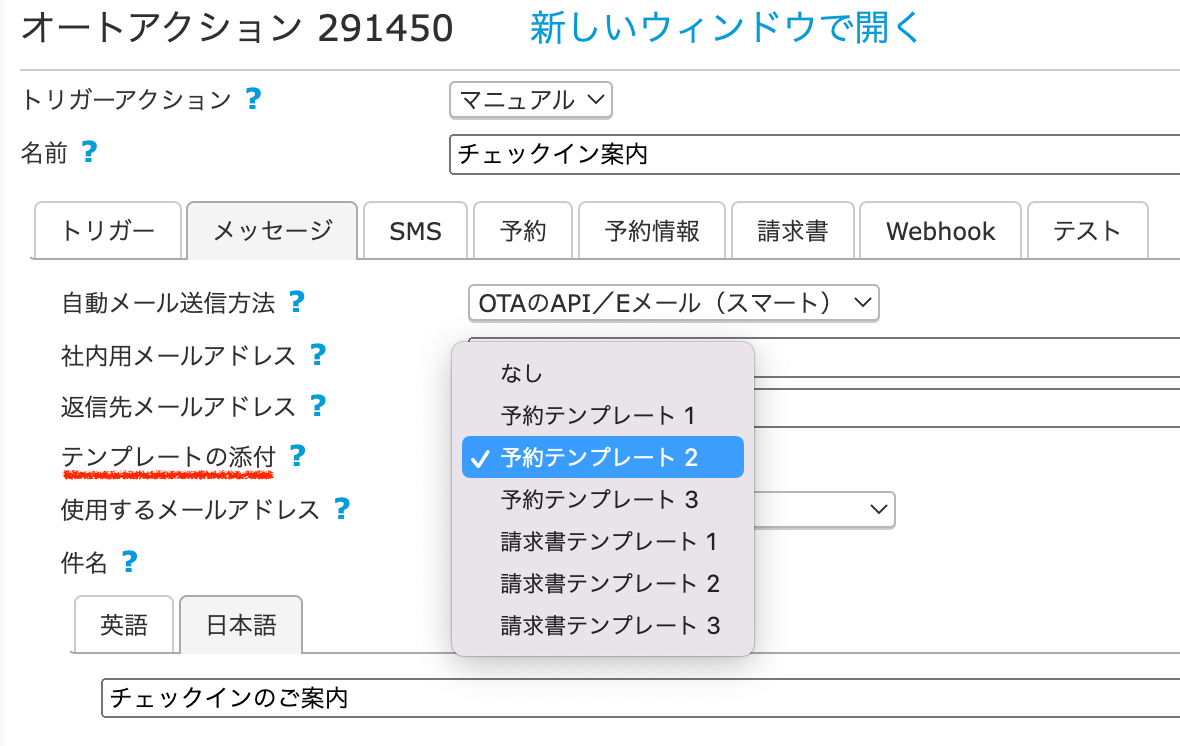Image resolution: width=1180 pixels, height=746 pixels.
Task: Click the Japanese subject input field
Action: 640,697
